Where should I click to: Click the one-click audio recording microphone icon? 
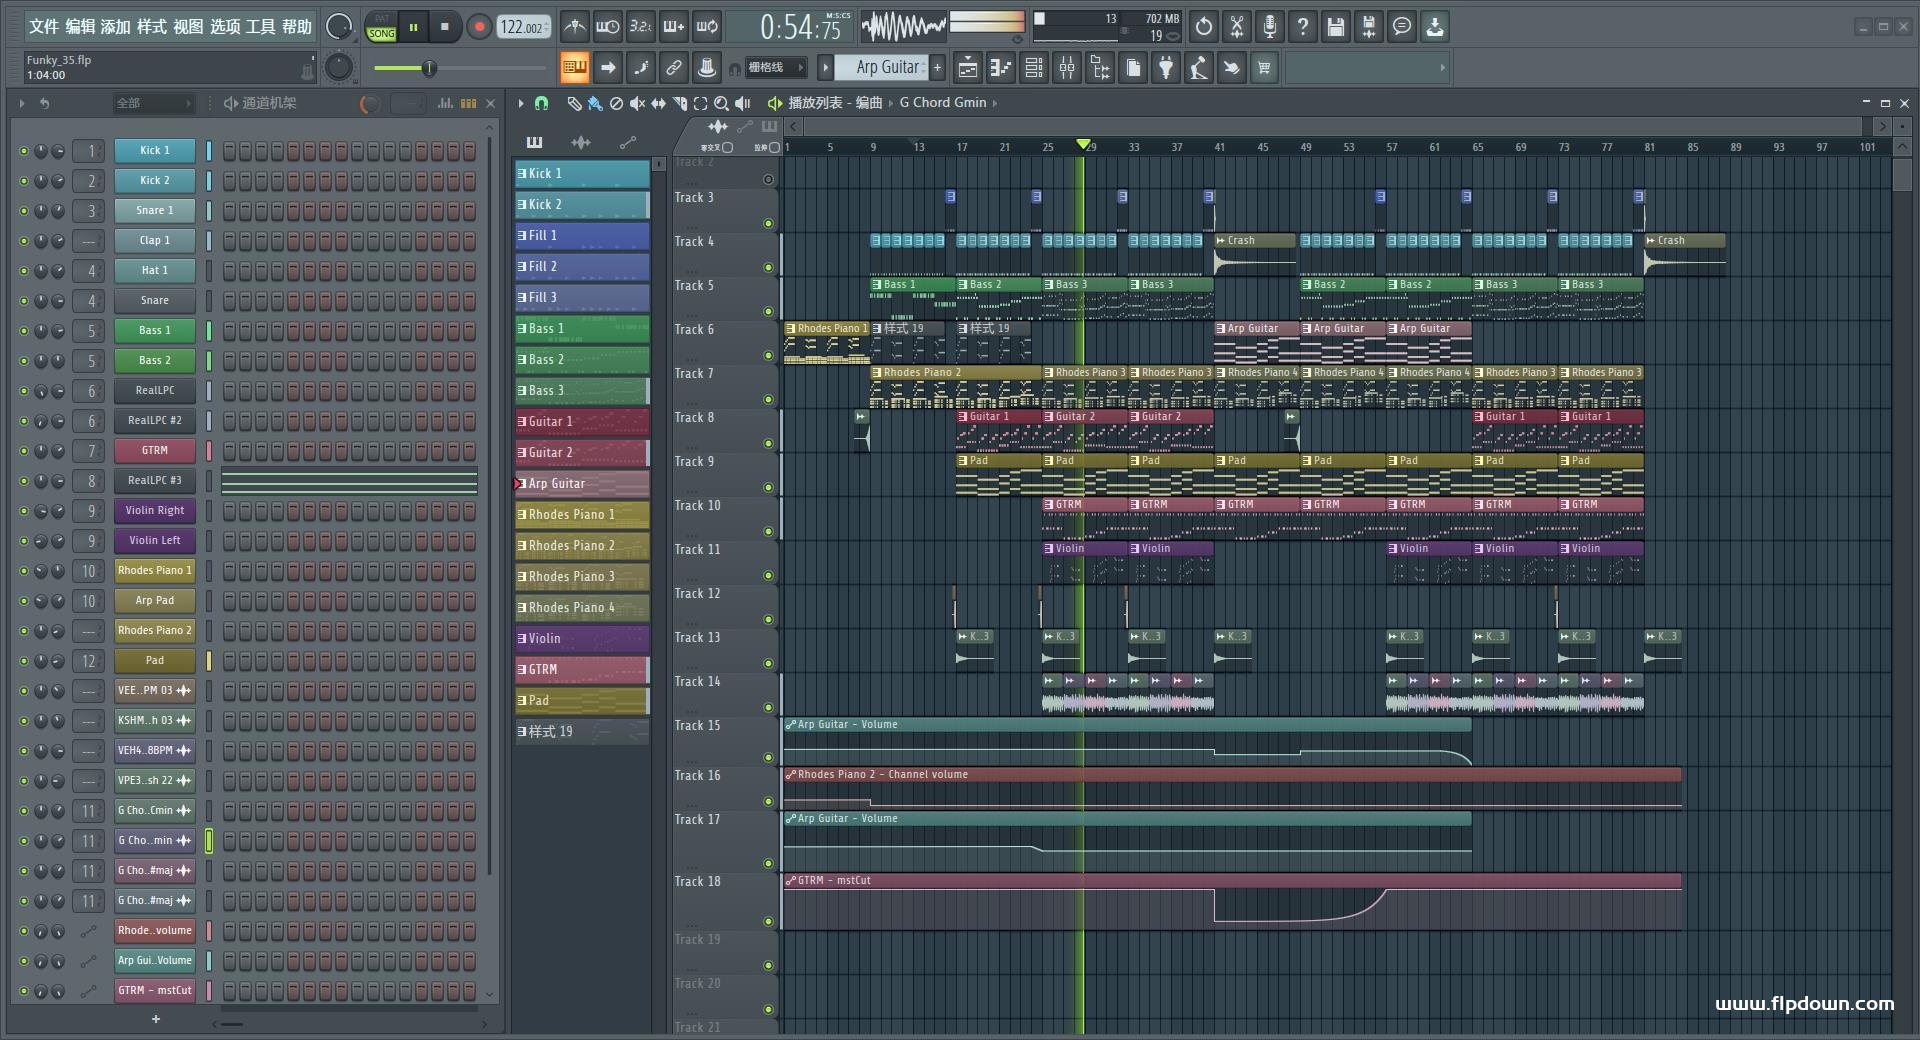point(1270,27)
